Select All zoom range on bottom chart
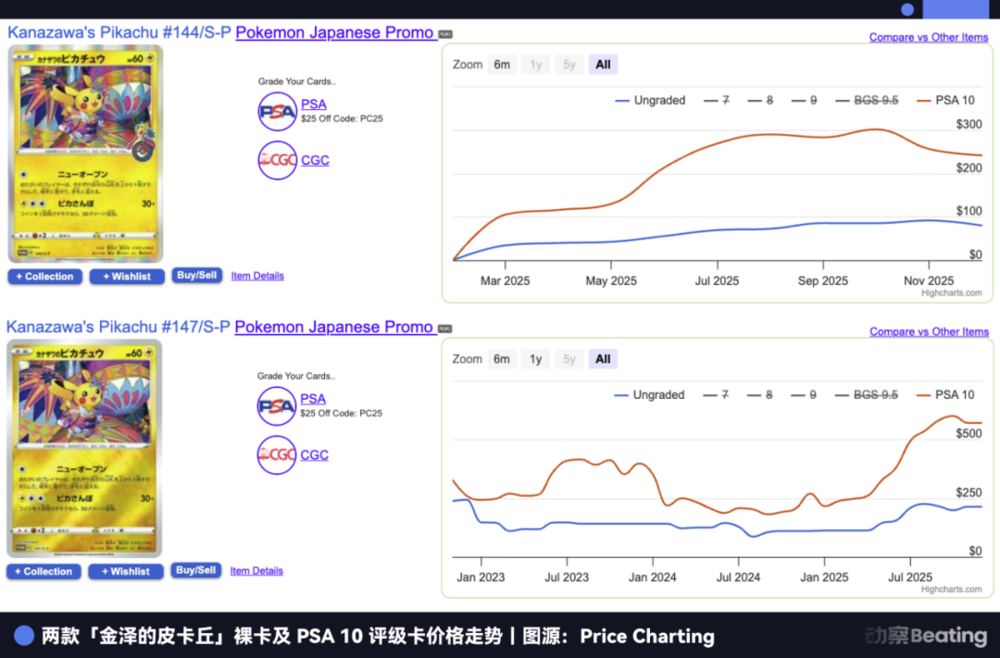1000x658 pixels. [x=603, y=360]
